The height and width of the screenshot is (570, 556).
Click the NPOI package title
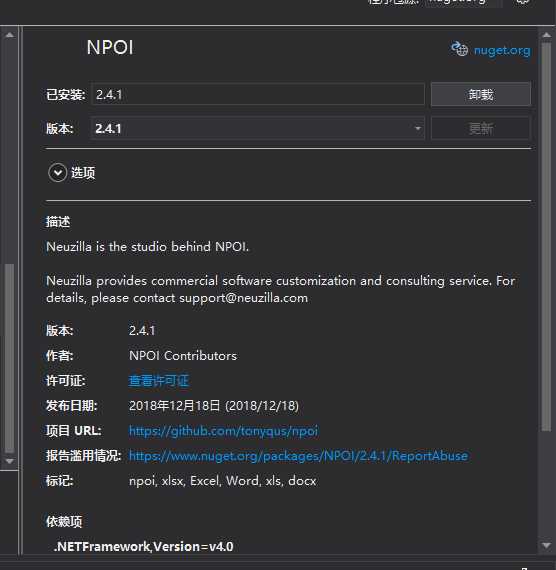110,48
